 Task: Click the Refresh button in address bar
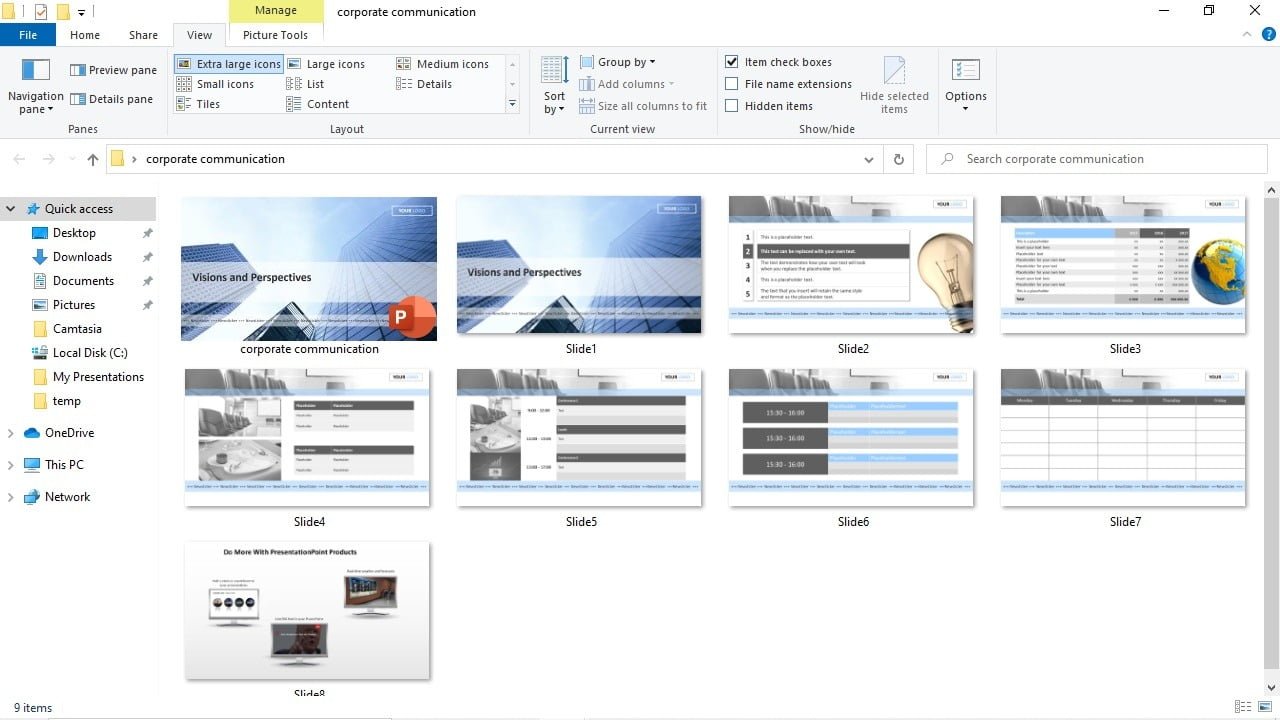(x=898, y=159)
